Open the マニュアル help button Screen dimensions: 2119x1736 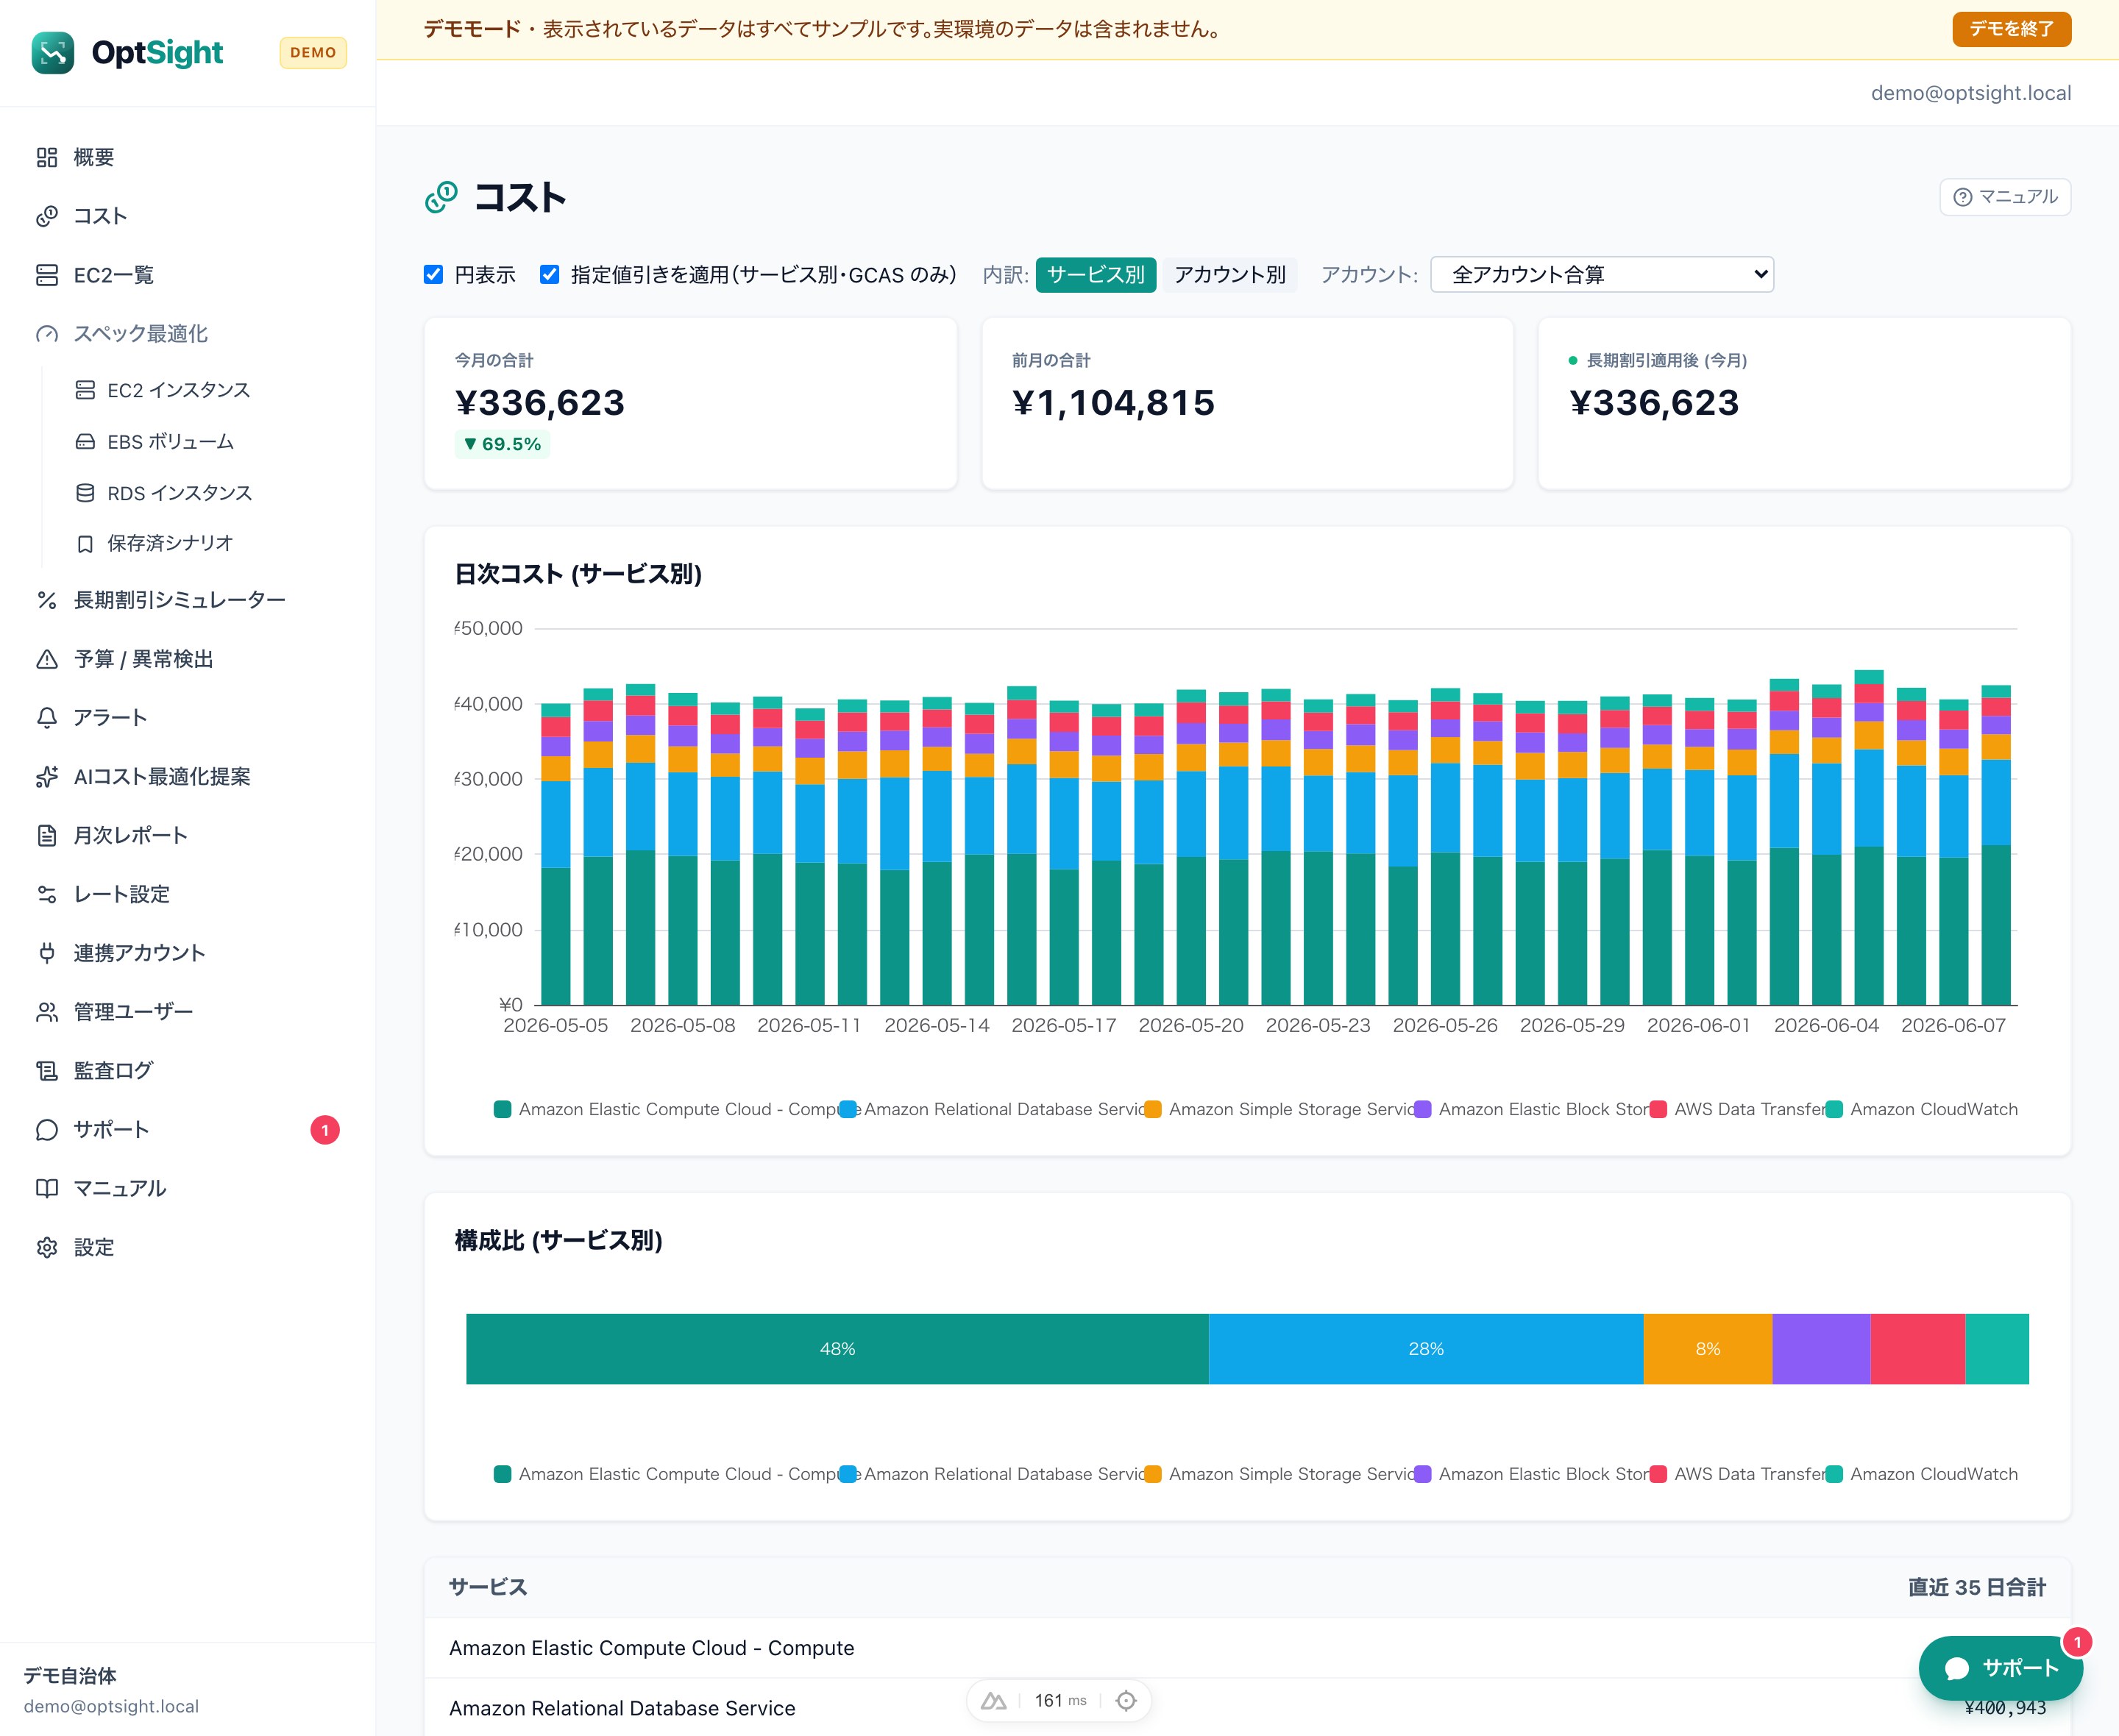pyautogui.click(x=2005, y=197)
